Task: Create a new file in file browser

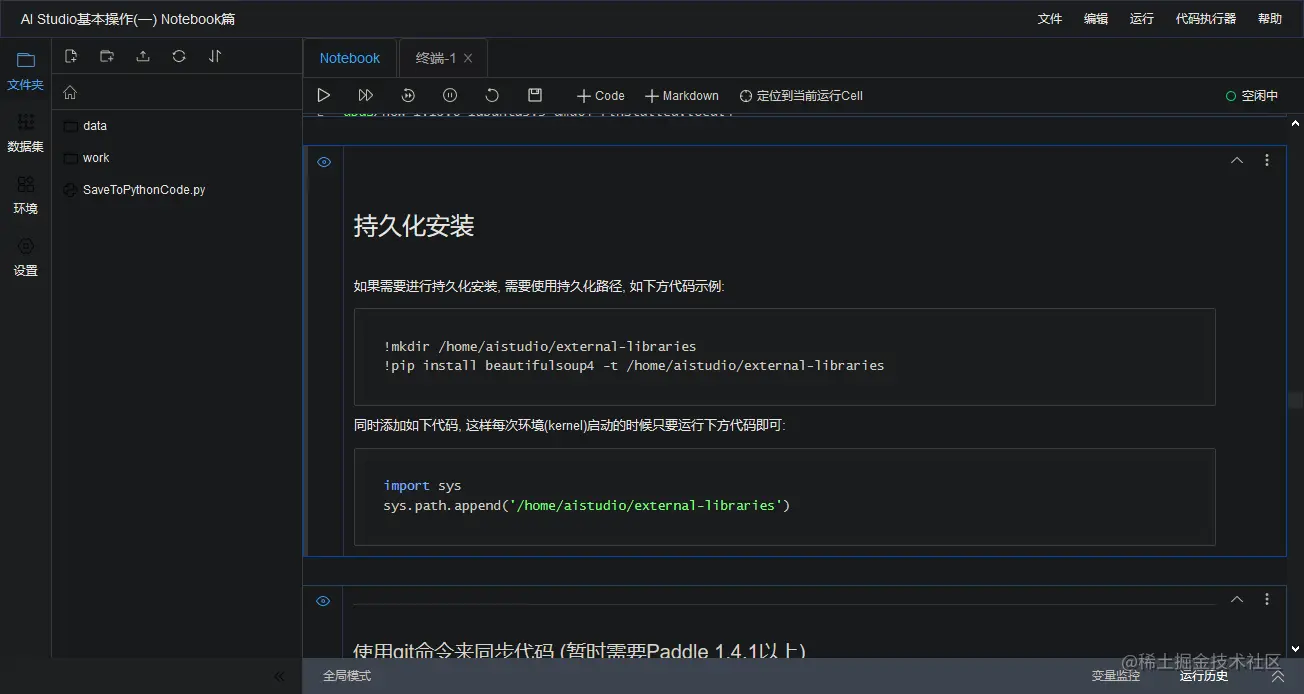Action: pyautogui.click(x=71, y=56)
